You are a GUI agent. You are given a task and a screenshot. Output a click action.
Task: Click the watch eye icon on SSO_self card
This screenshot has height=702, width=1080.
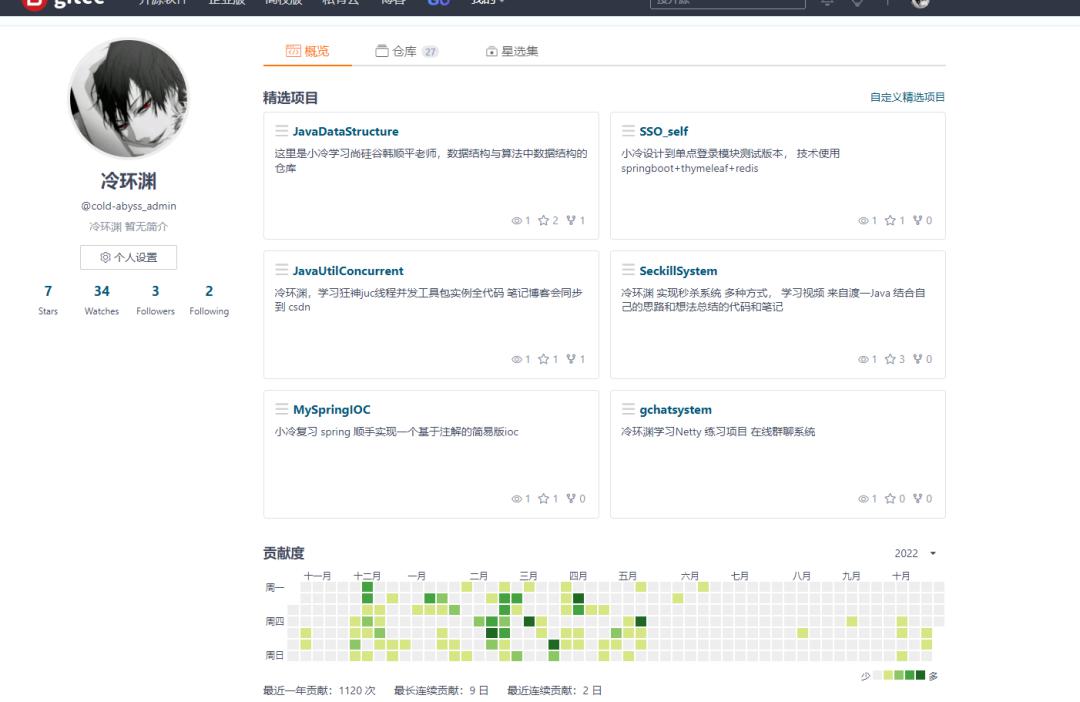pos(863,220)
